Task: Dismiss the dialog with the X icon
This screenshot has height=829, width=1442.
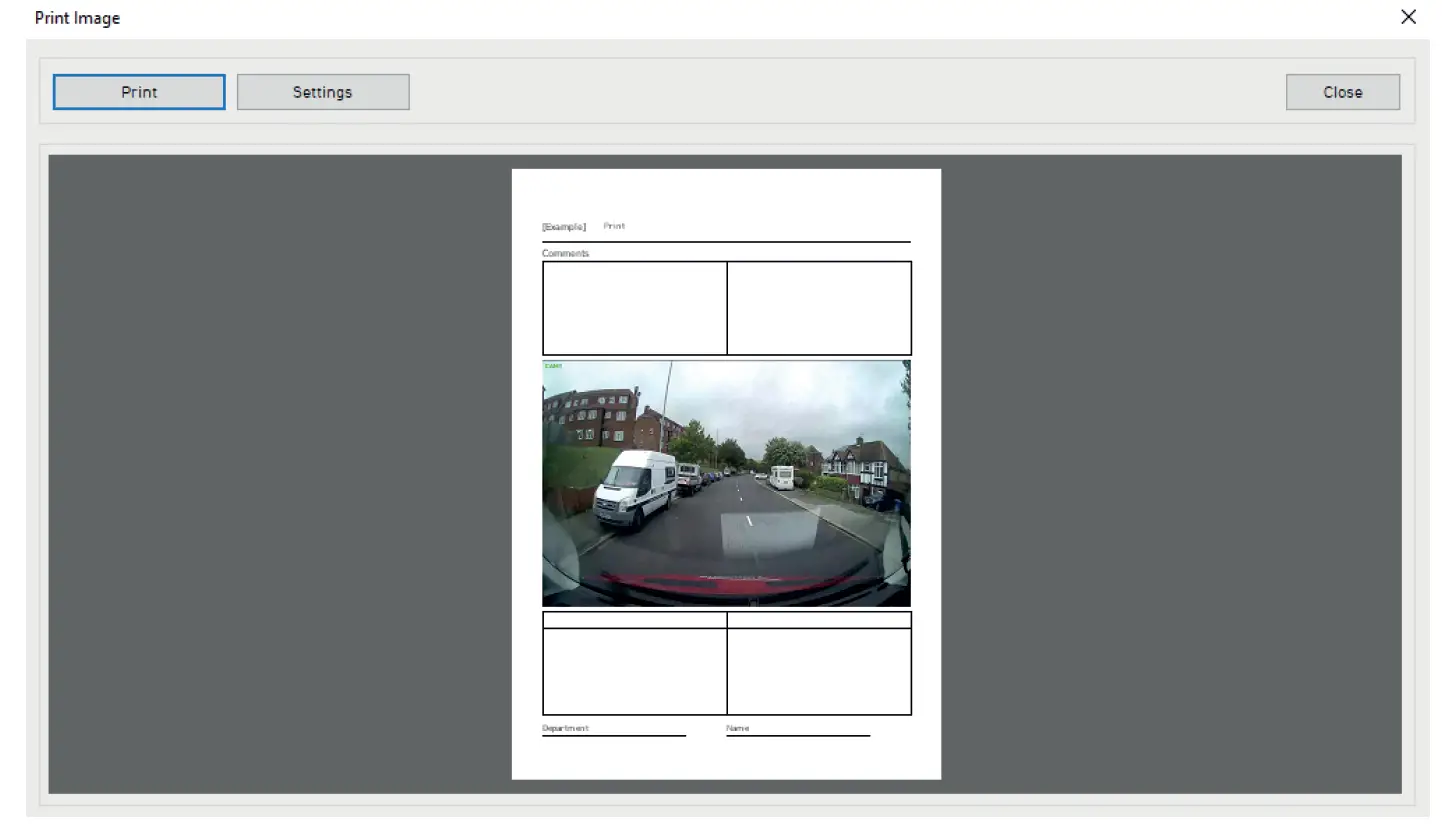Action: point(1408,17)
